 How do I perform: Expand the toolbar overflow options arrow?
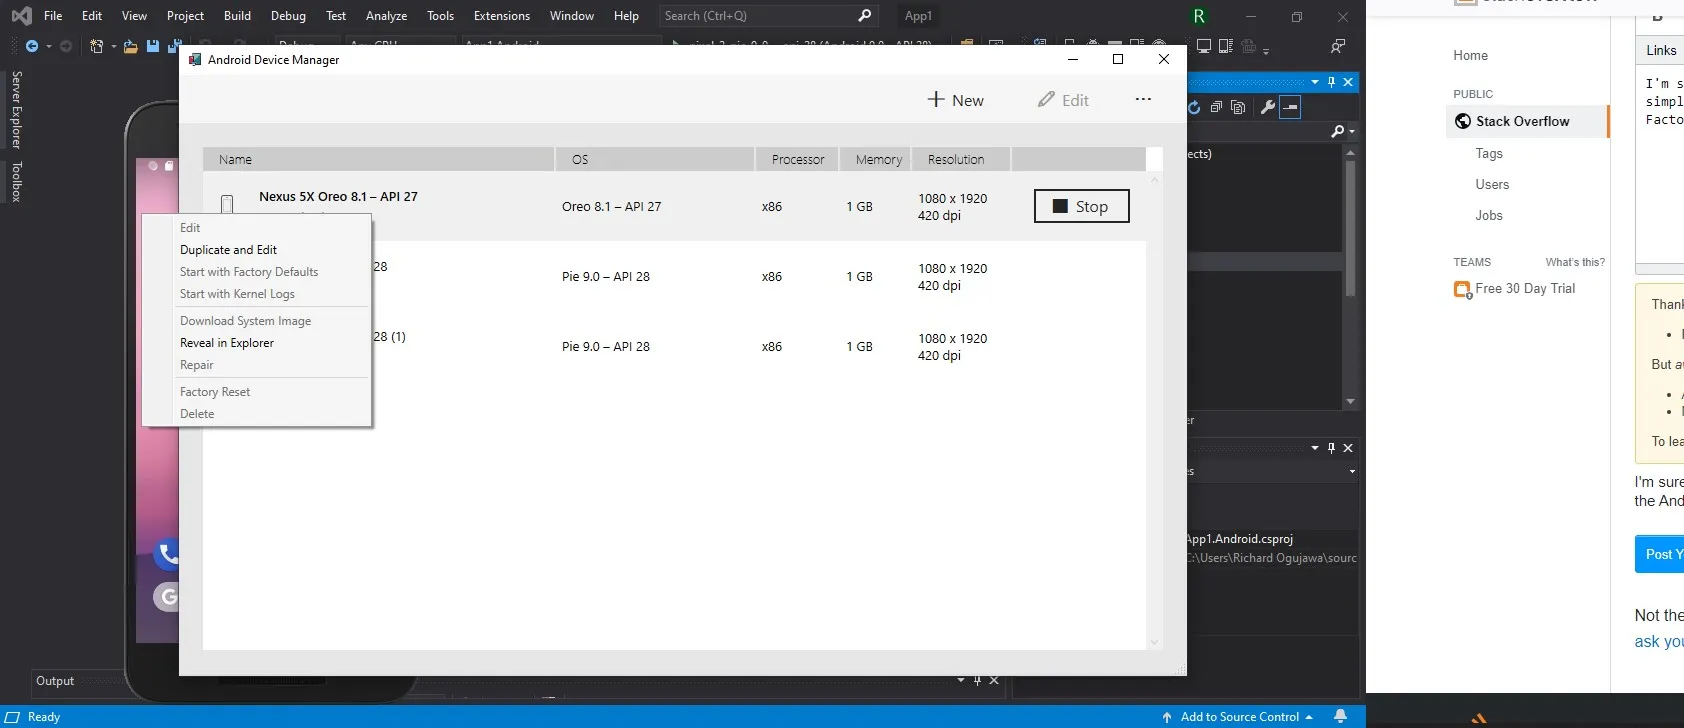(x=1266, y=50)
